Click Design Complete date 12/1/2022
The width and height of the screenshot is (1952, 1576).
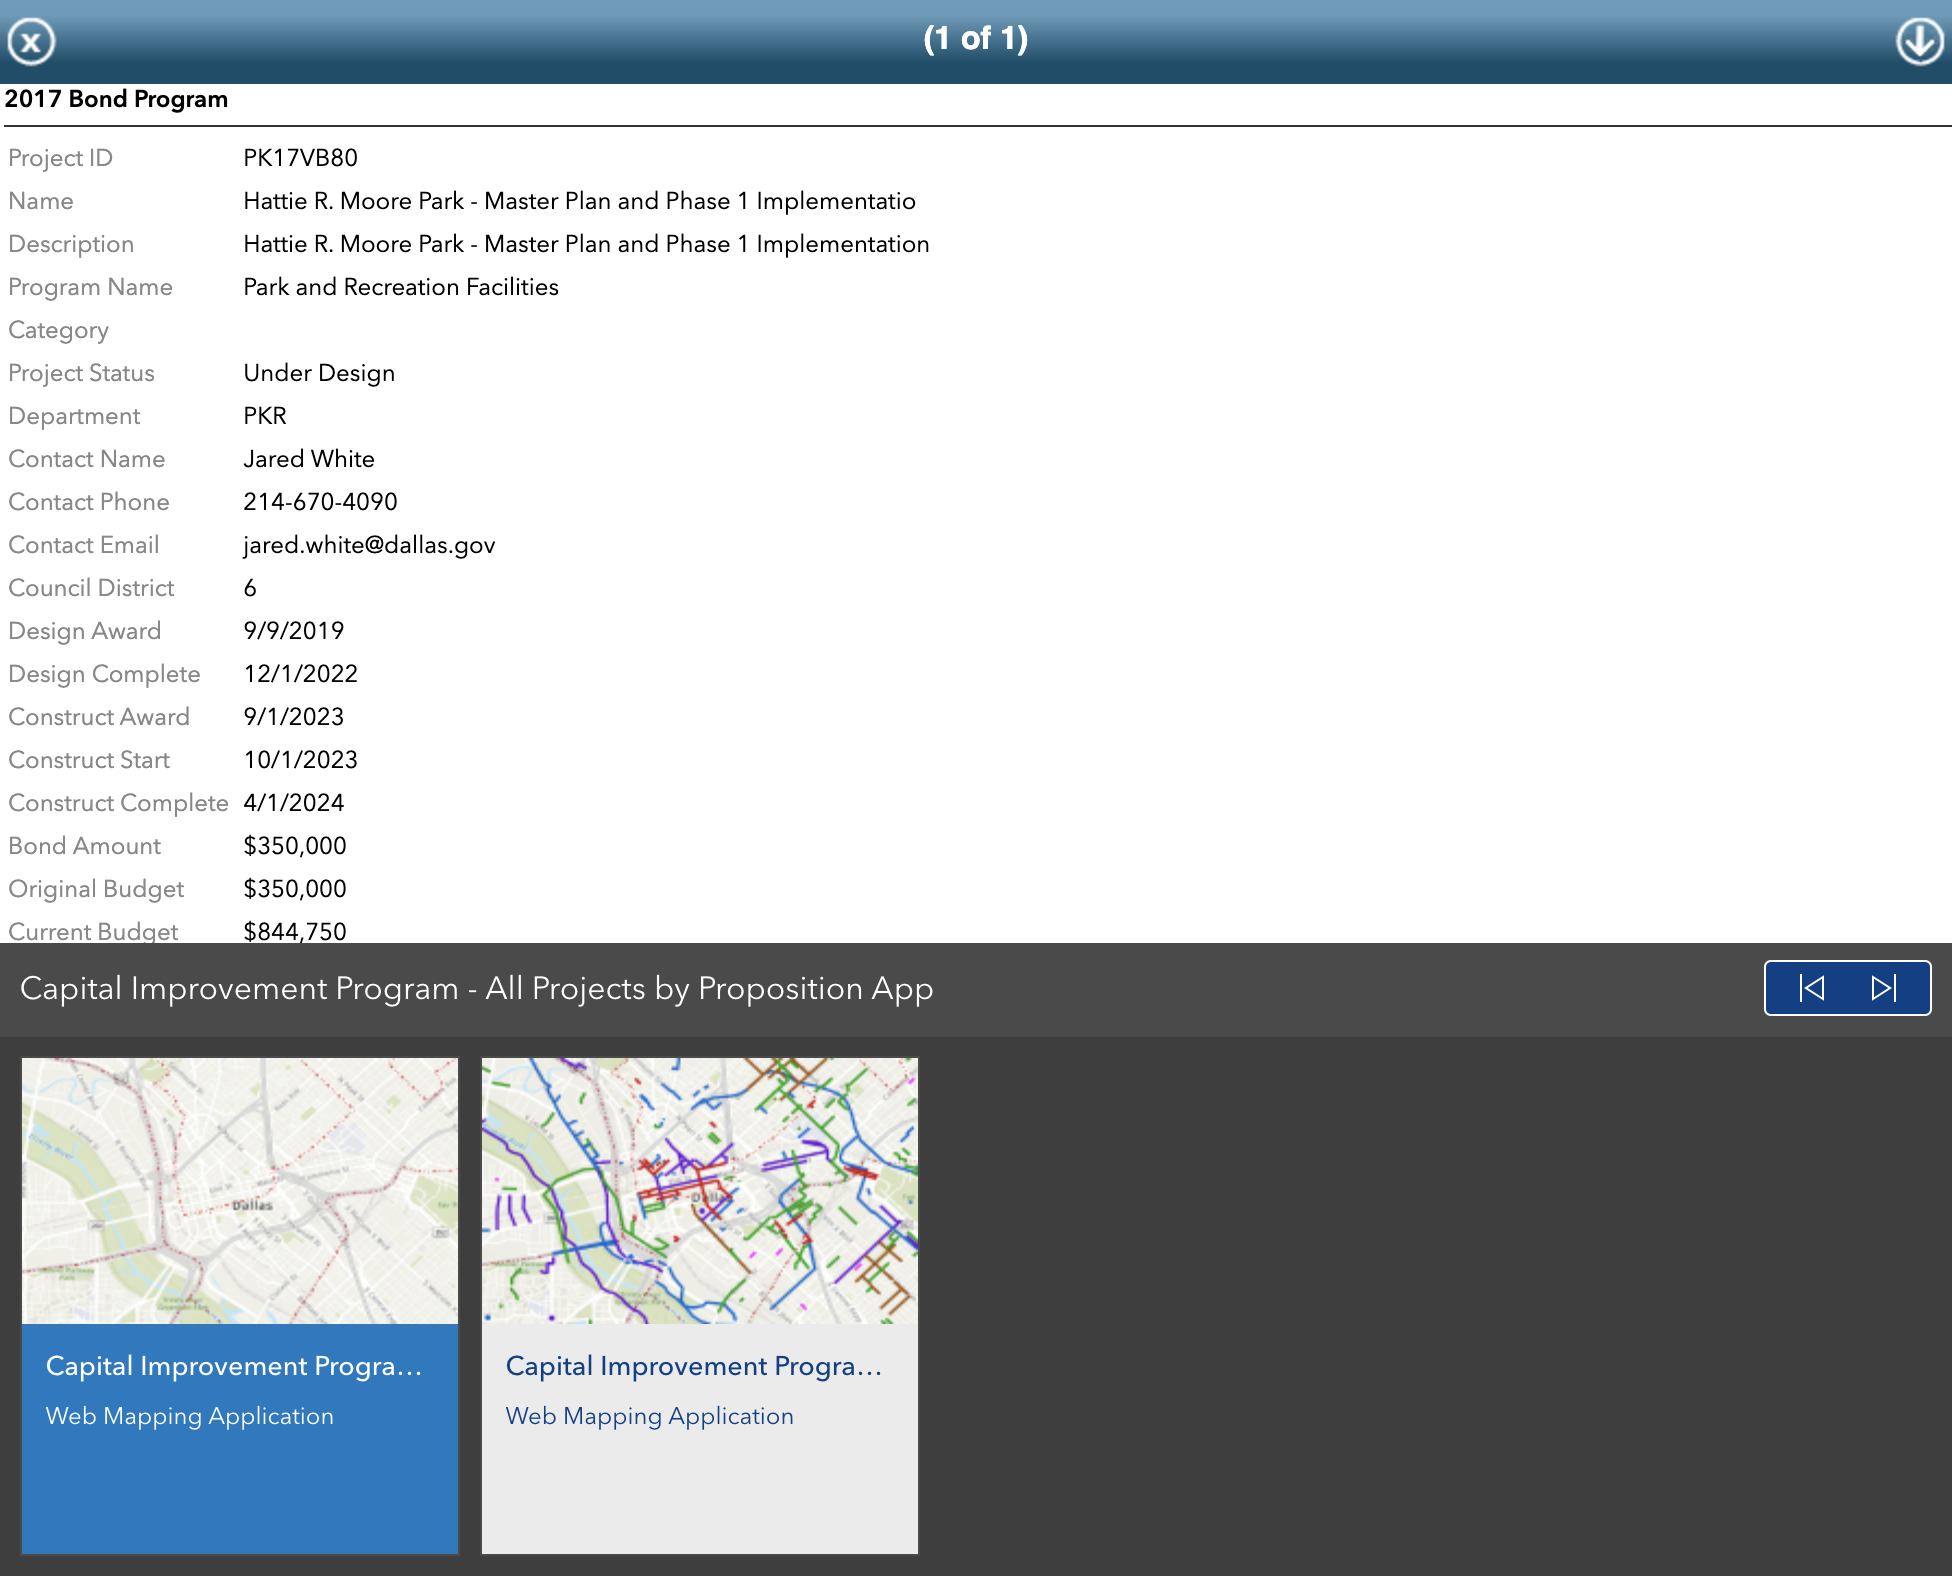click(x=300, y=674)
